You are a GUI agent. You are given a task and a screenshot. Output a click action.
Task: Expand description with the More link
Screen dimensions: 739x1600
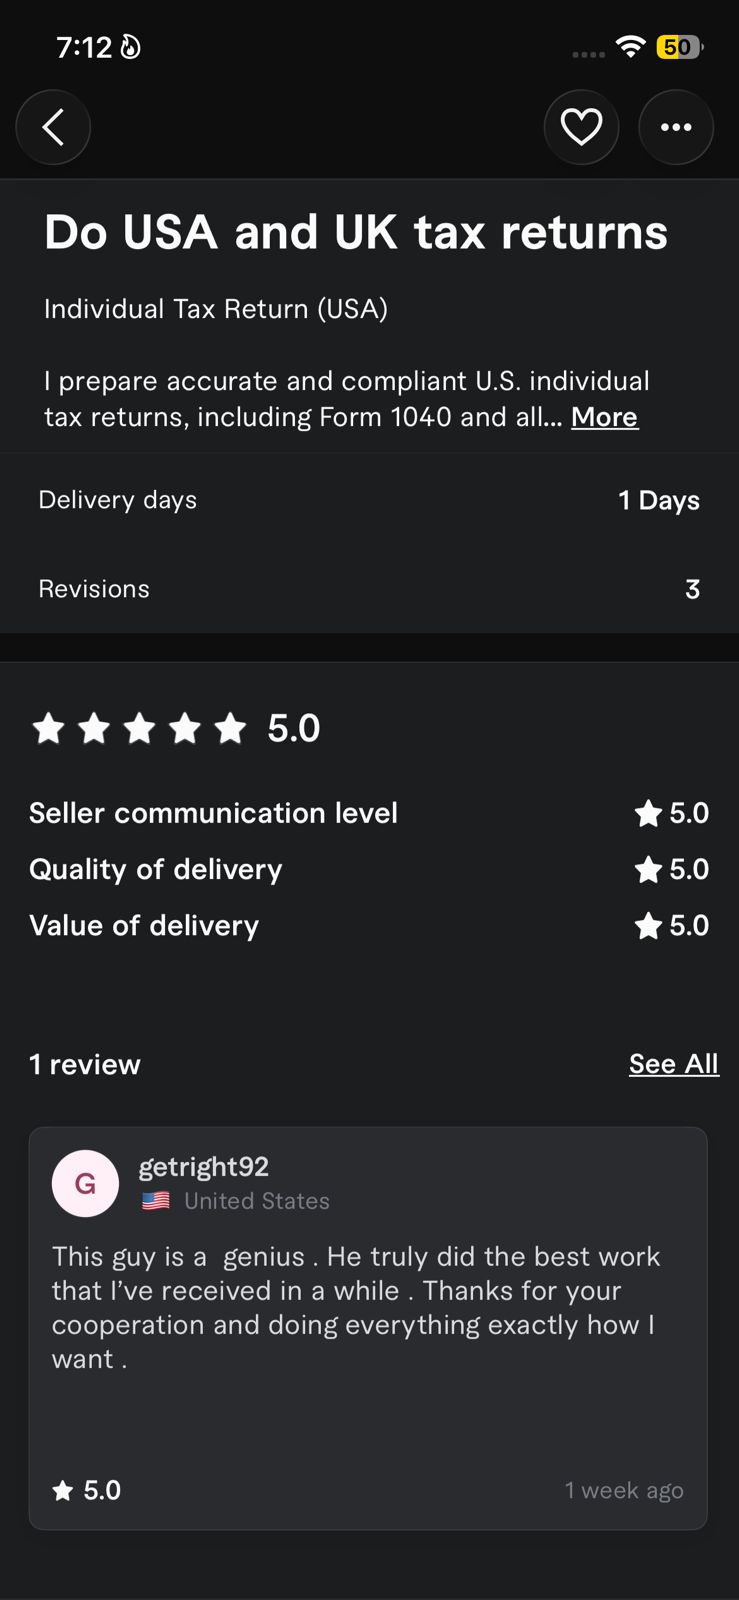(x=604, y=417)
